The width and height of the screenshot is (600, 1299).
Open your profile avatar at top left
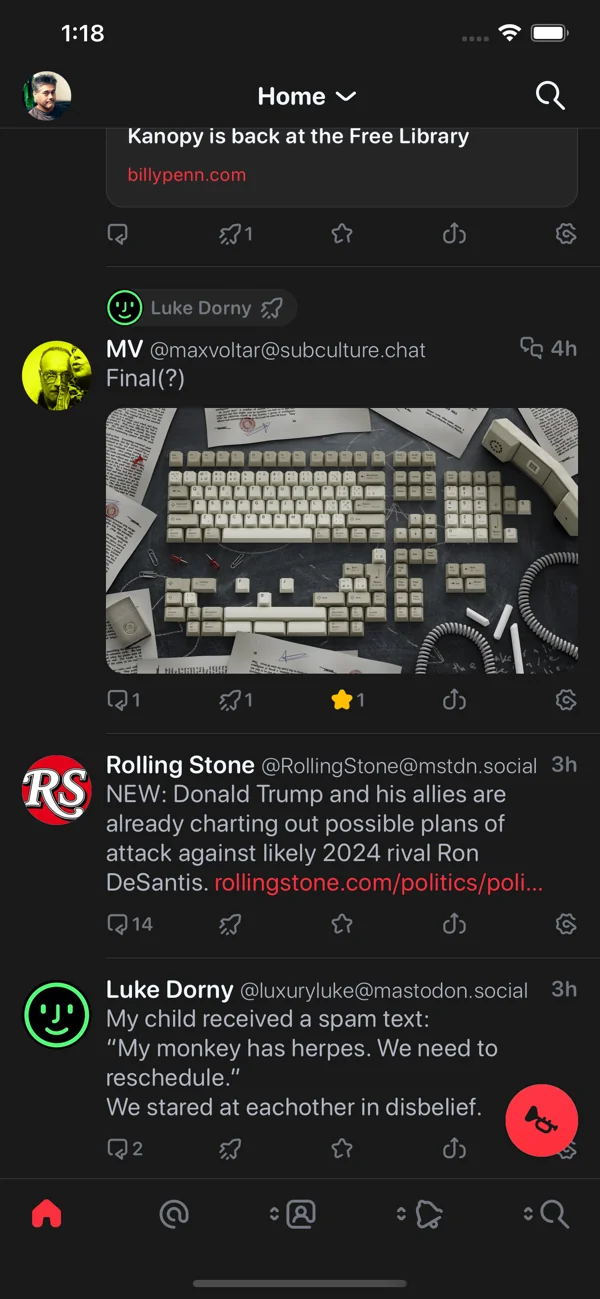click(47, 96)
